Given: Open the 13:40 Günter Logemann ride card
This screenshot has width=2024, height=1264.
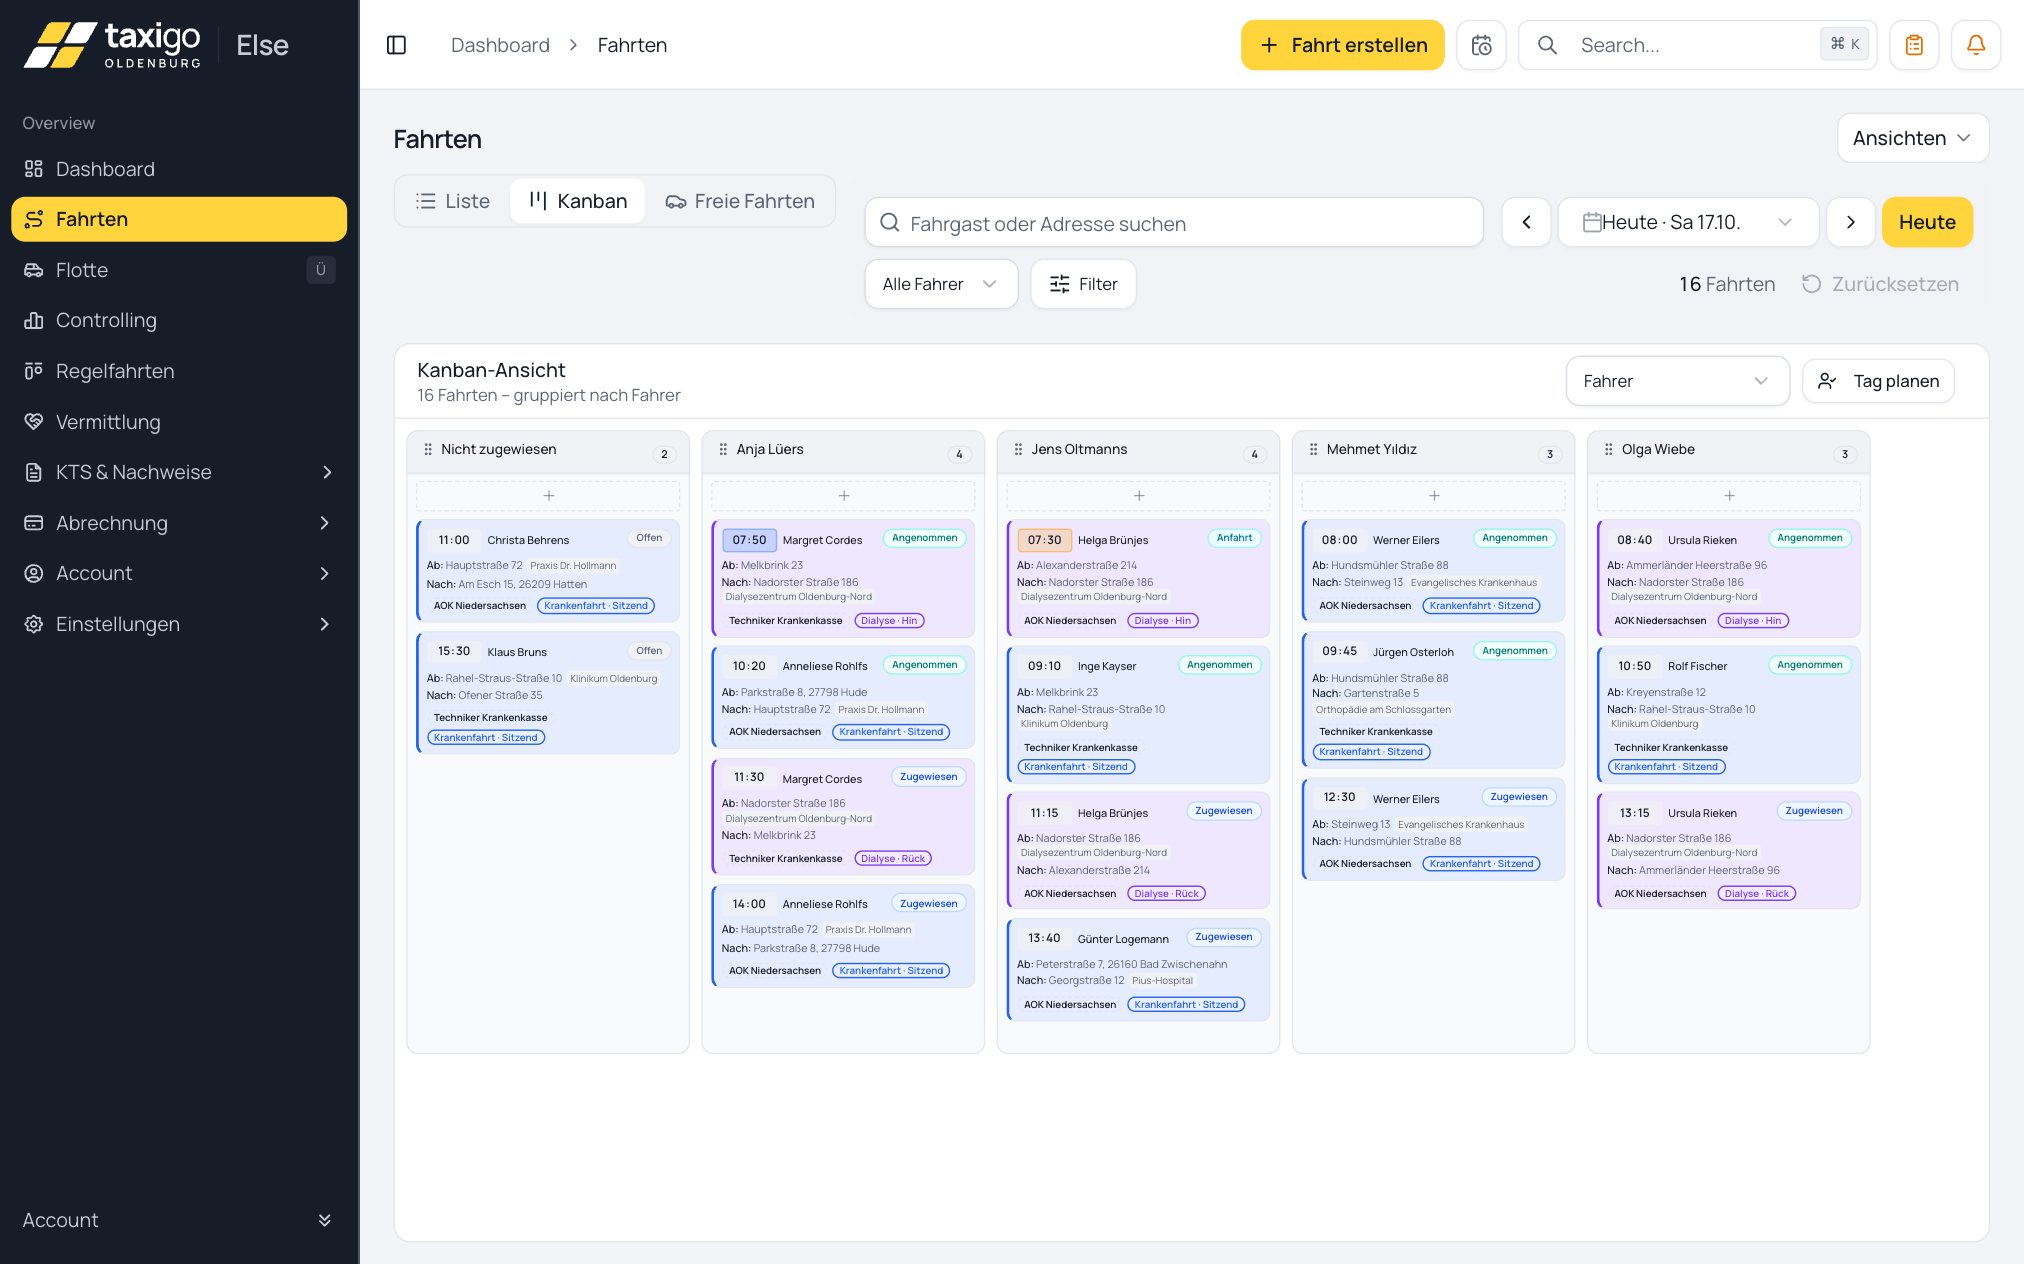Looking at the screenshot, I should (1138, 969).
